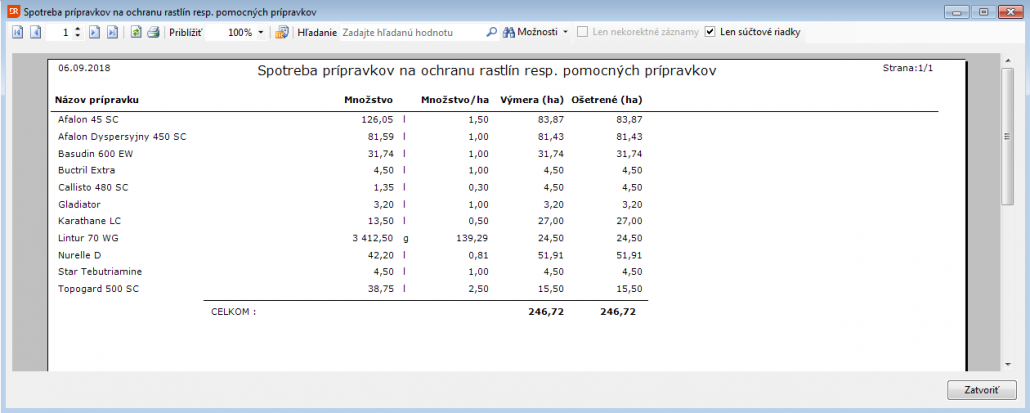
Task: Go to previous page of report
Action: click(35, 32)
